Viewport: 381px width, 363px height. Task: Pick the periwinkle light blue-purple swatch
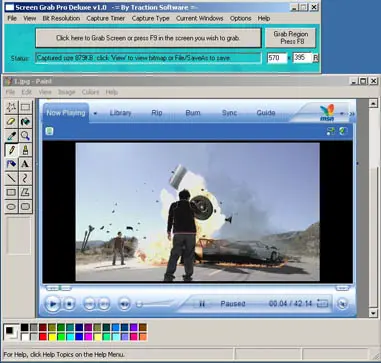(x=125, y=336)
